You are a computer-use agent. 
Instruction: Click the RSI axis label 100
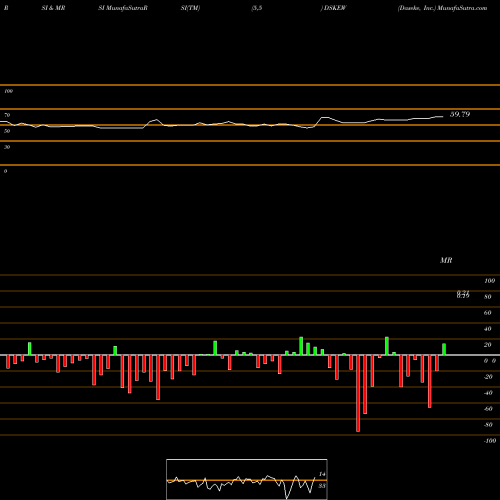(8, 91)
